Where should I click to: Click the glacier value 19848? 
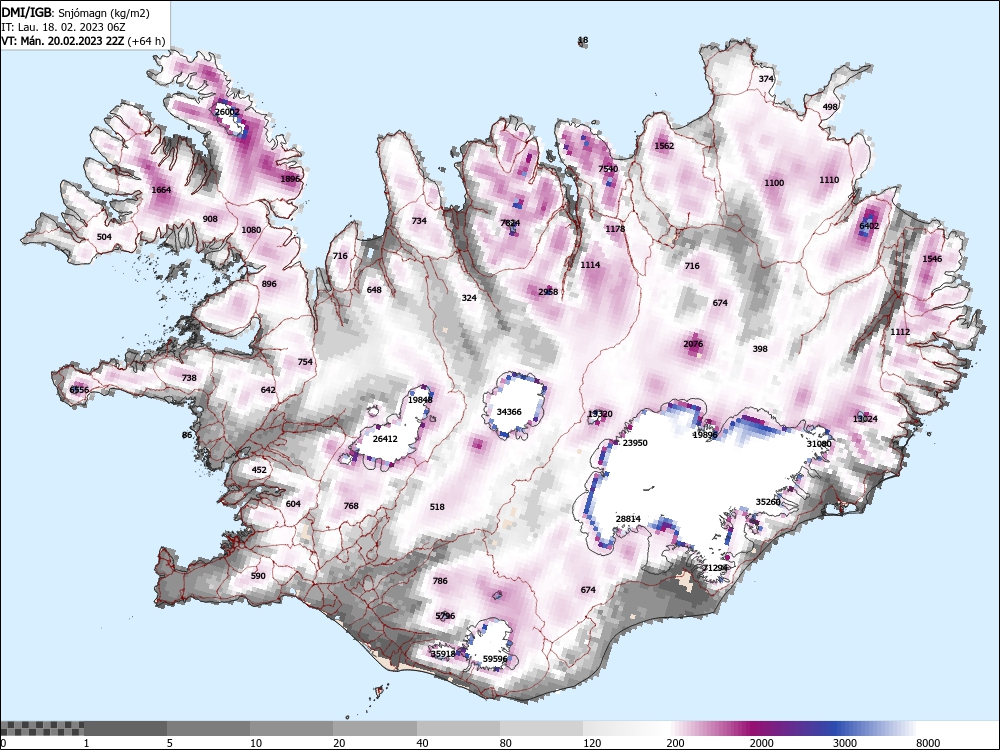pyautogui.click(x=420, y=400)
